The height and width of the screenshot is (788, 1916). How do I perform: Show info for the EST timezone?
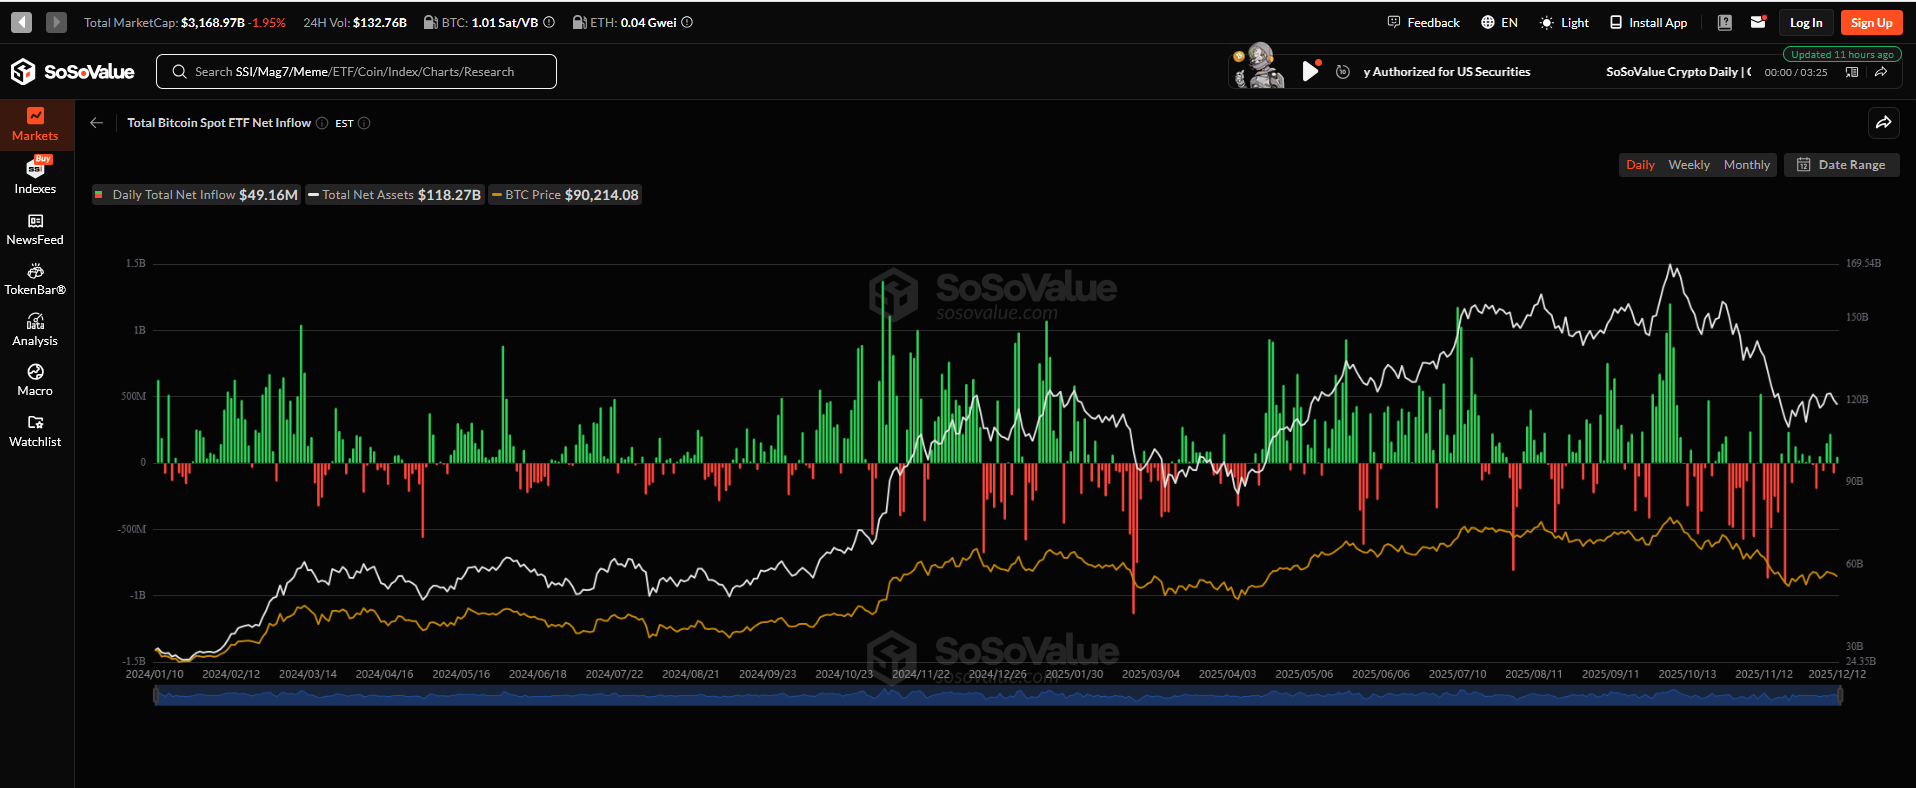click(364, 123)
